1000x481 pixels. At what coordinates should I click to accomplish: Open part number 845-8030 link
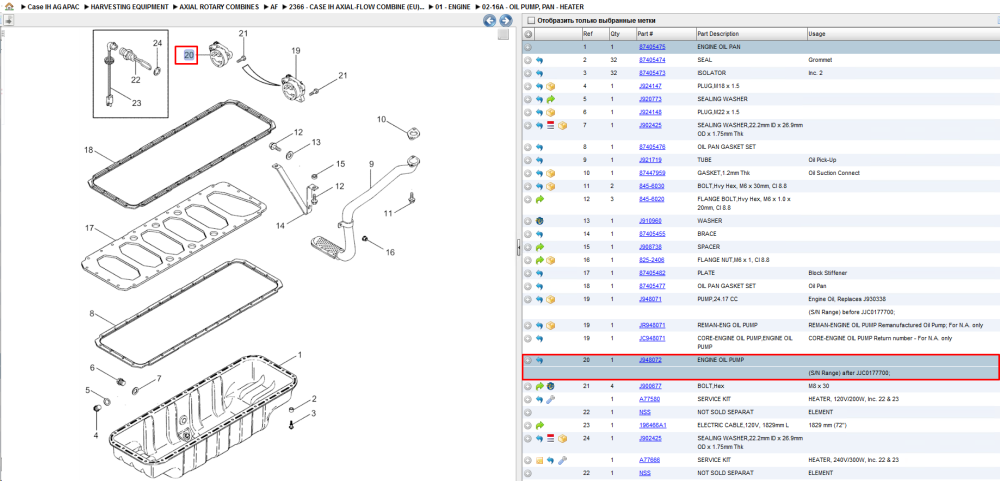[651, 186]
